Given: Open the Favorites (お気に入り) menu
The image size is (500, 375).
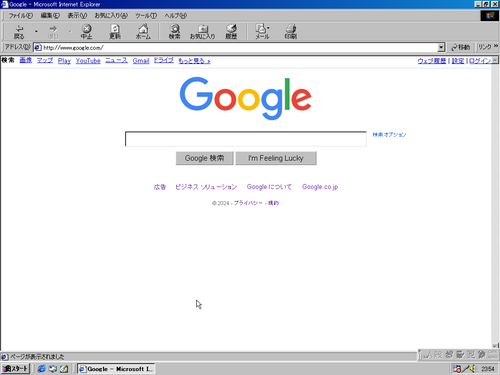Looking at the screenshot, I should tap(111, 16).
